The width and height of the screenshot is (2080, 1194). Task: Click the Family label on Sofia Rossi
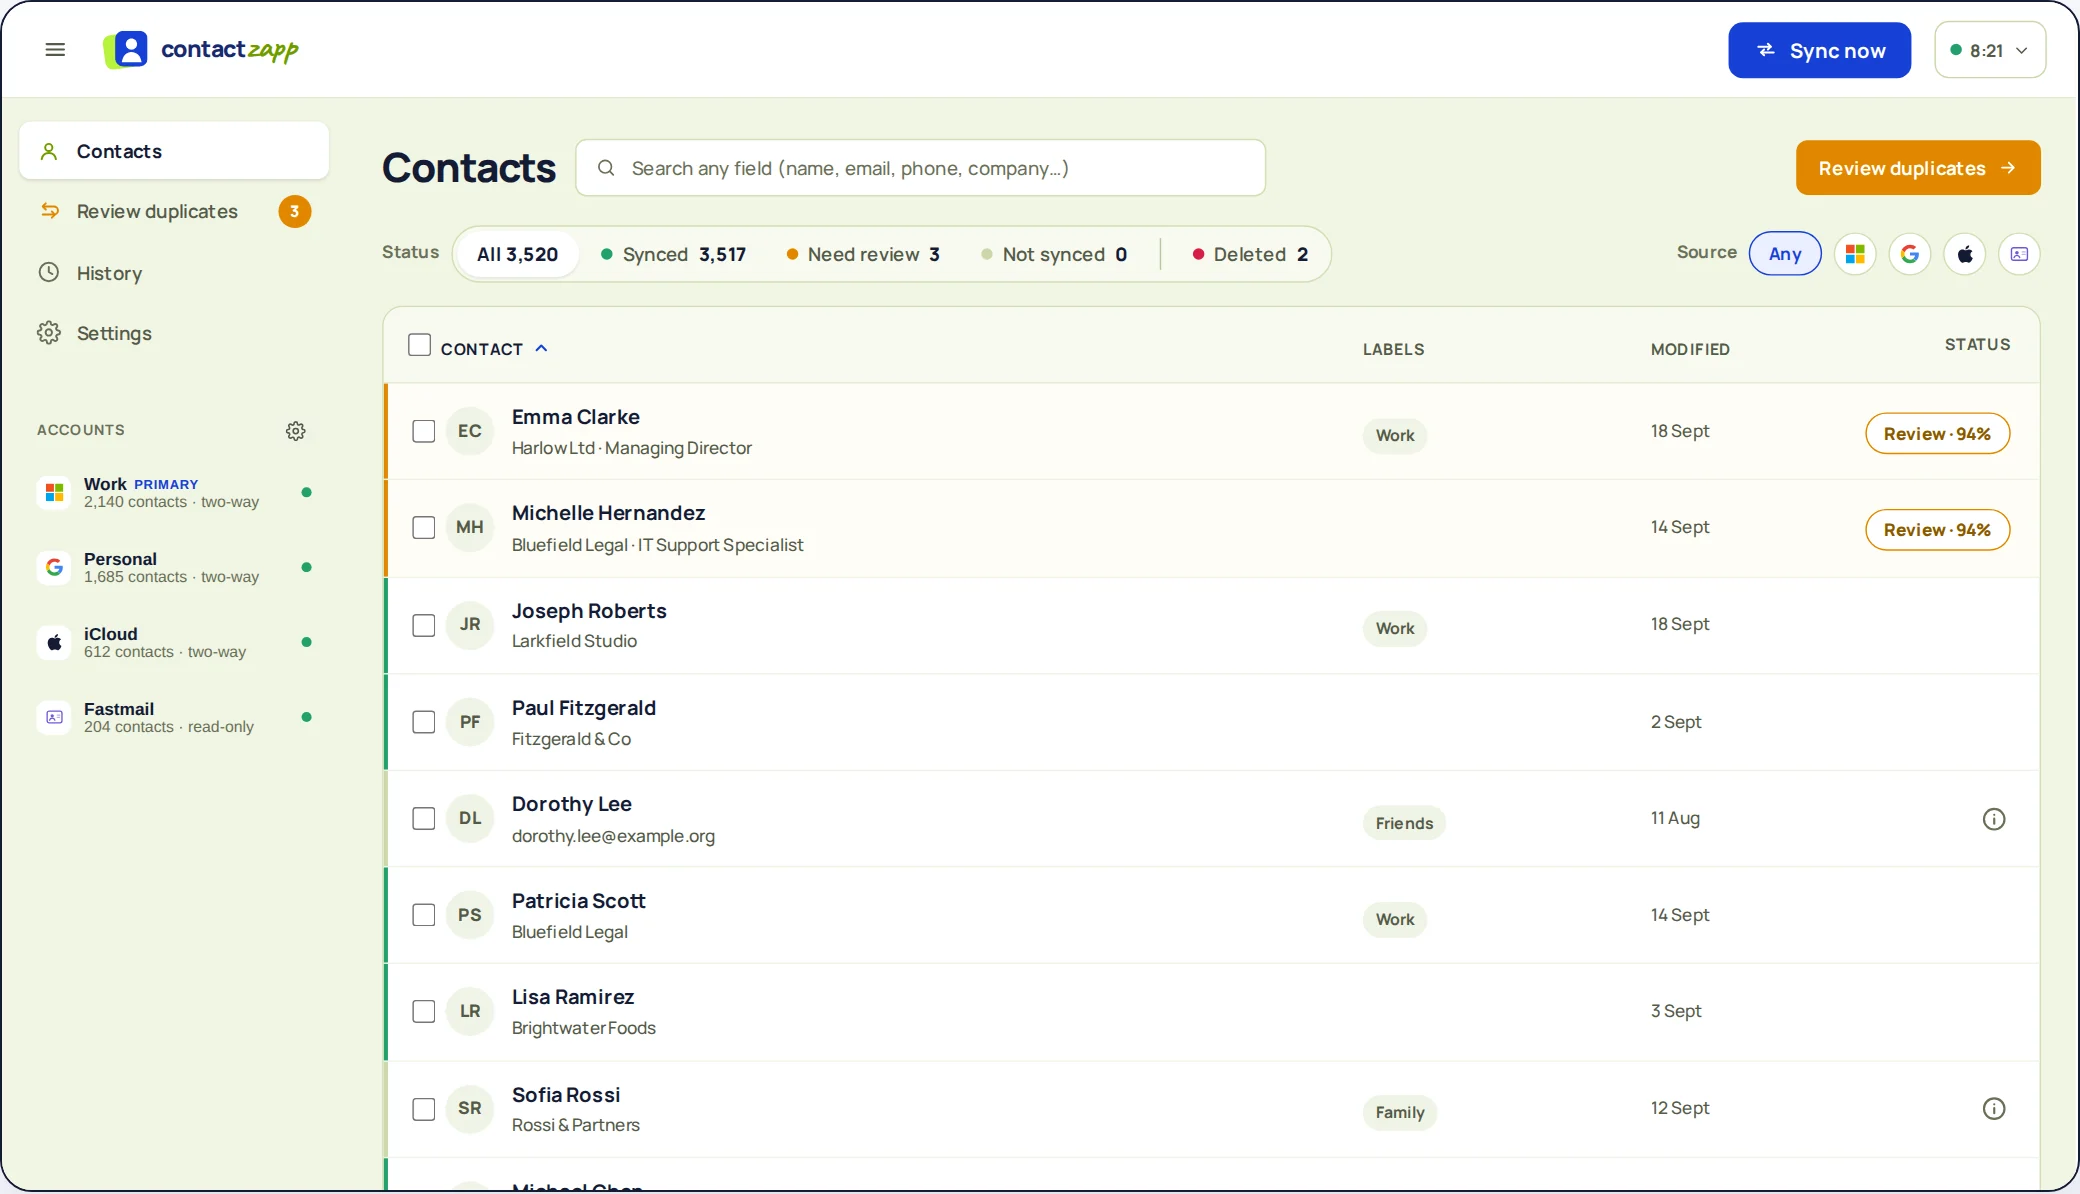click(x=1399, y=1112)
